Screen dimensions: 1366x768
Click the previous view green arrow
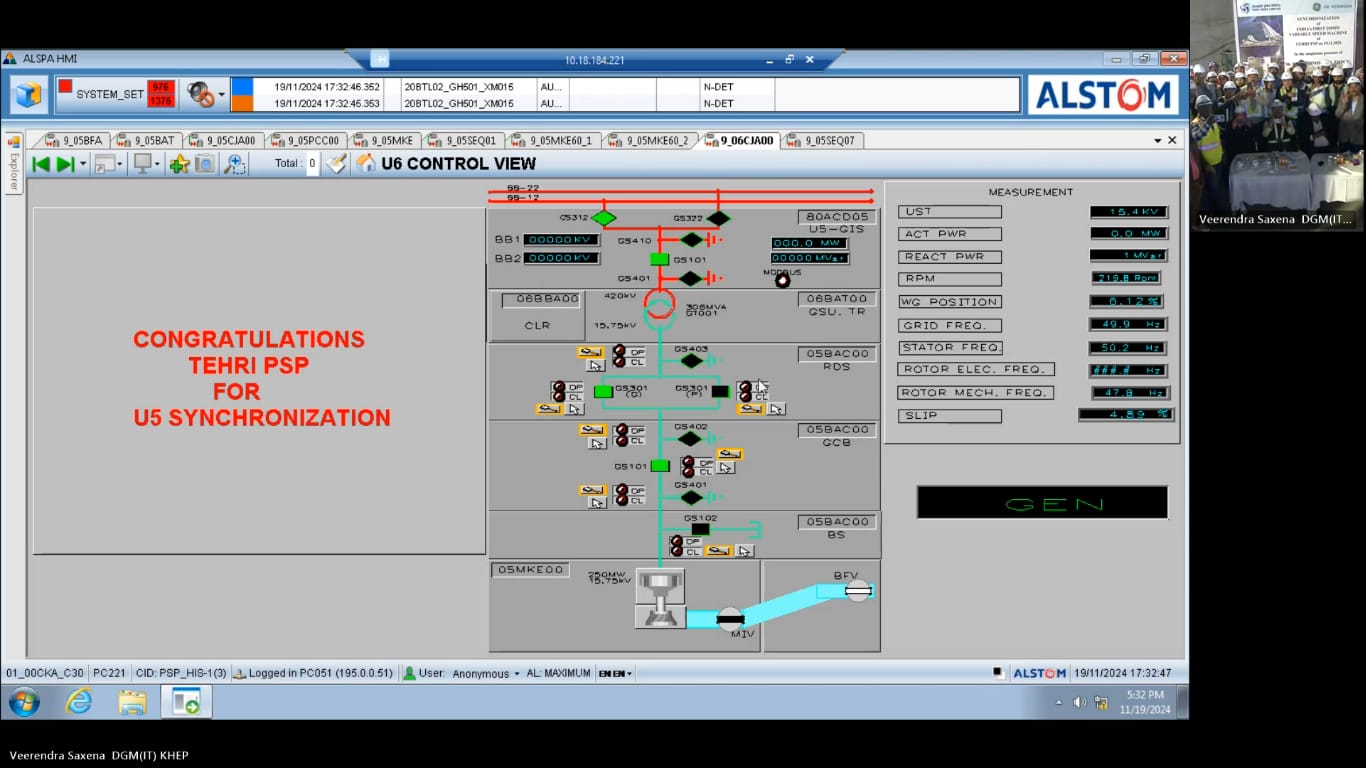coord(41,164)
